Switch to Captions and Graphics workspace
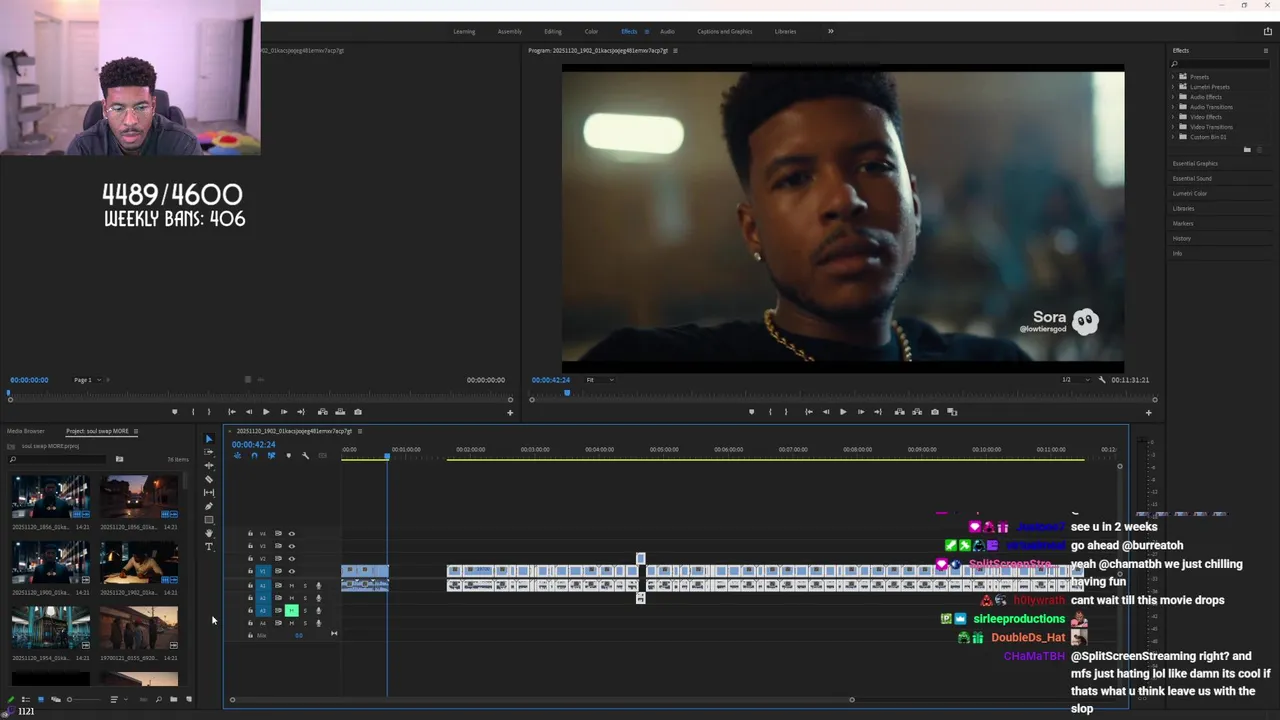The height and width of the screenshot is (720, 1280). tap(725, 31)
